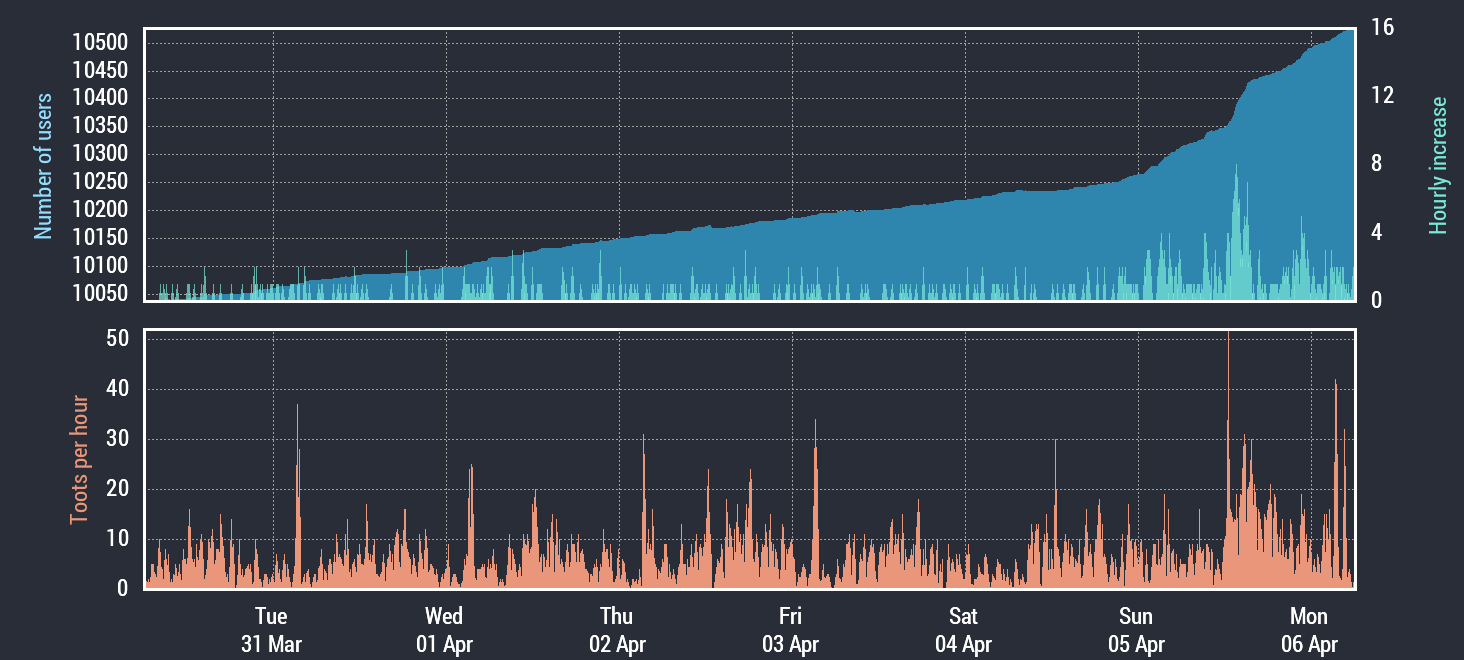Screen dimensions: 1464x660
Task: Select the Sun 05 Apr date label
Action: [1136, 629]
